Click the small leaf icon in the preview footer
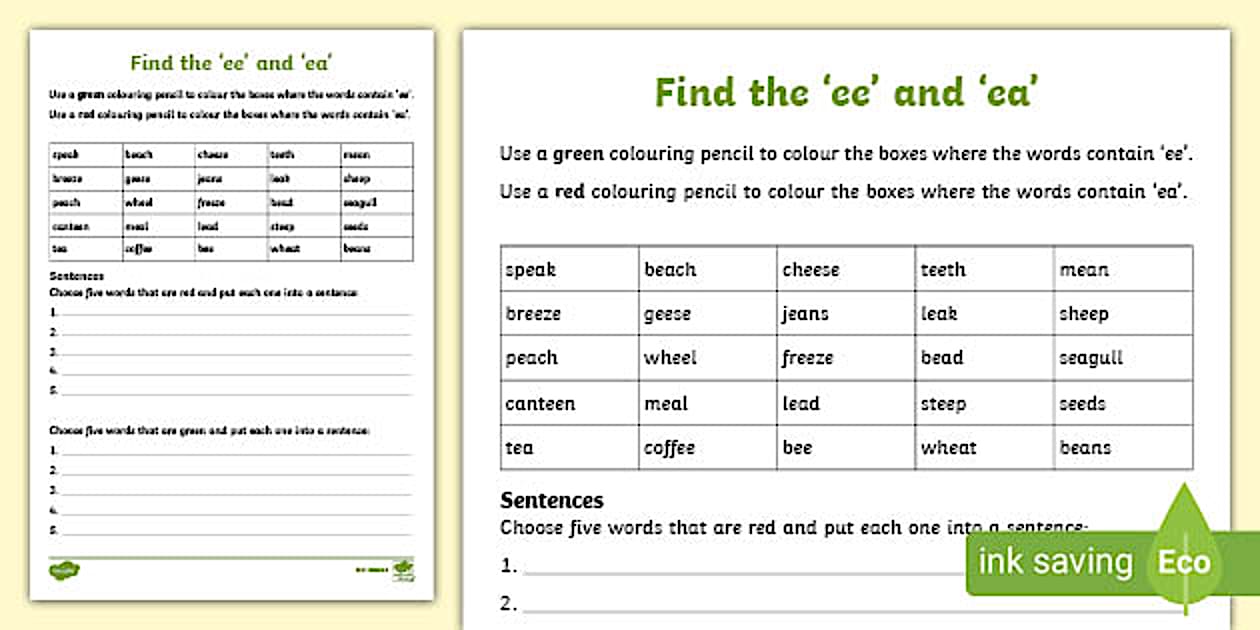This screenshot has height=630, width=1260. click(403, 568)
